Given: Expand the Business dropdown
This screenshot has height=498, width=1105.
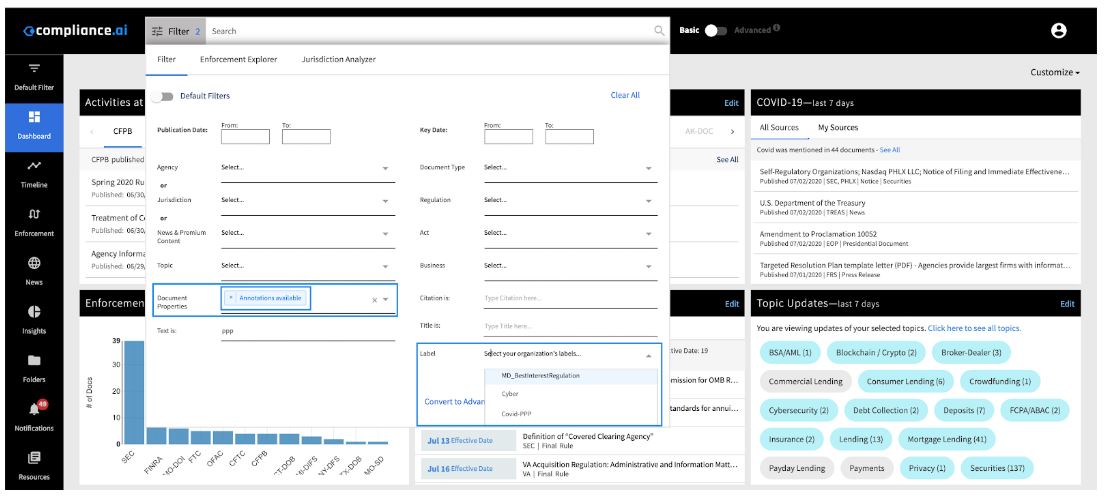Looking at the screenshot, I should [x=648, y=267].
